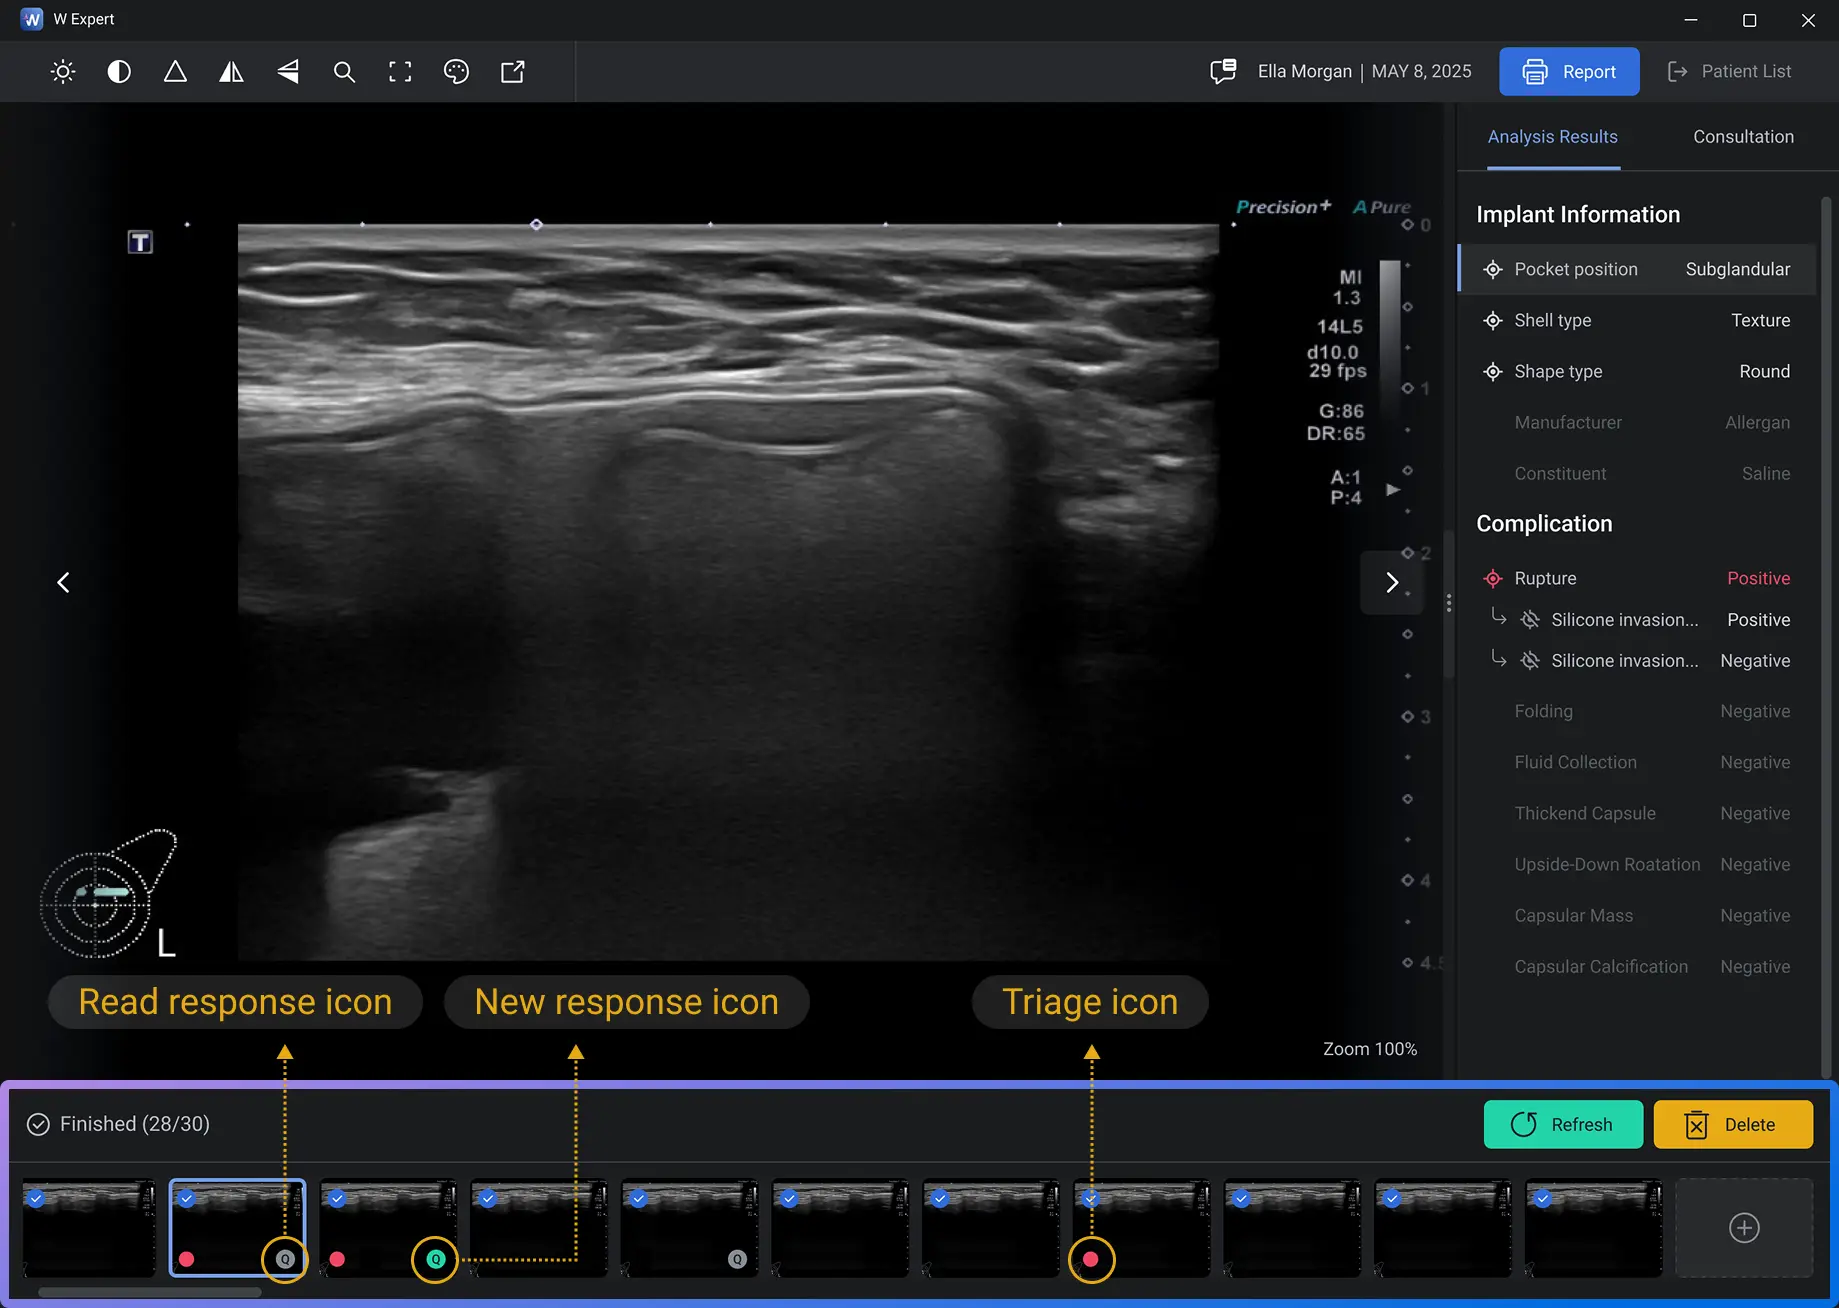1839x1308 pixels.
Task: Click the green Refresh button
Action: (x=1562, y=1124)
